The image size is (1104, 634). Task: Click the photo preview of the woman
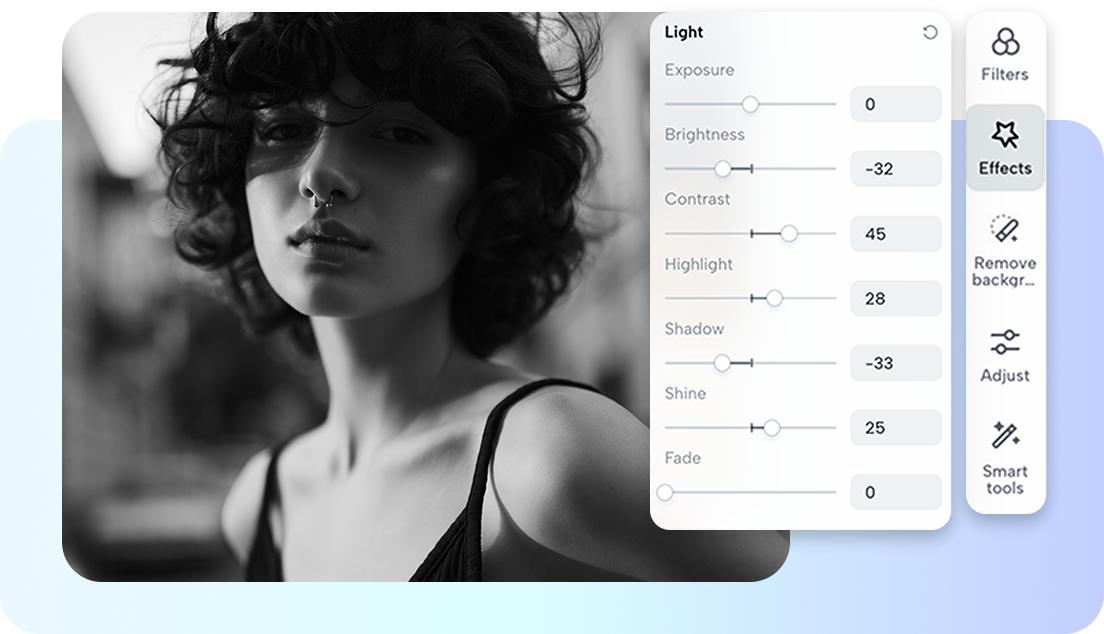coord(350,300)
